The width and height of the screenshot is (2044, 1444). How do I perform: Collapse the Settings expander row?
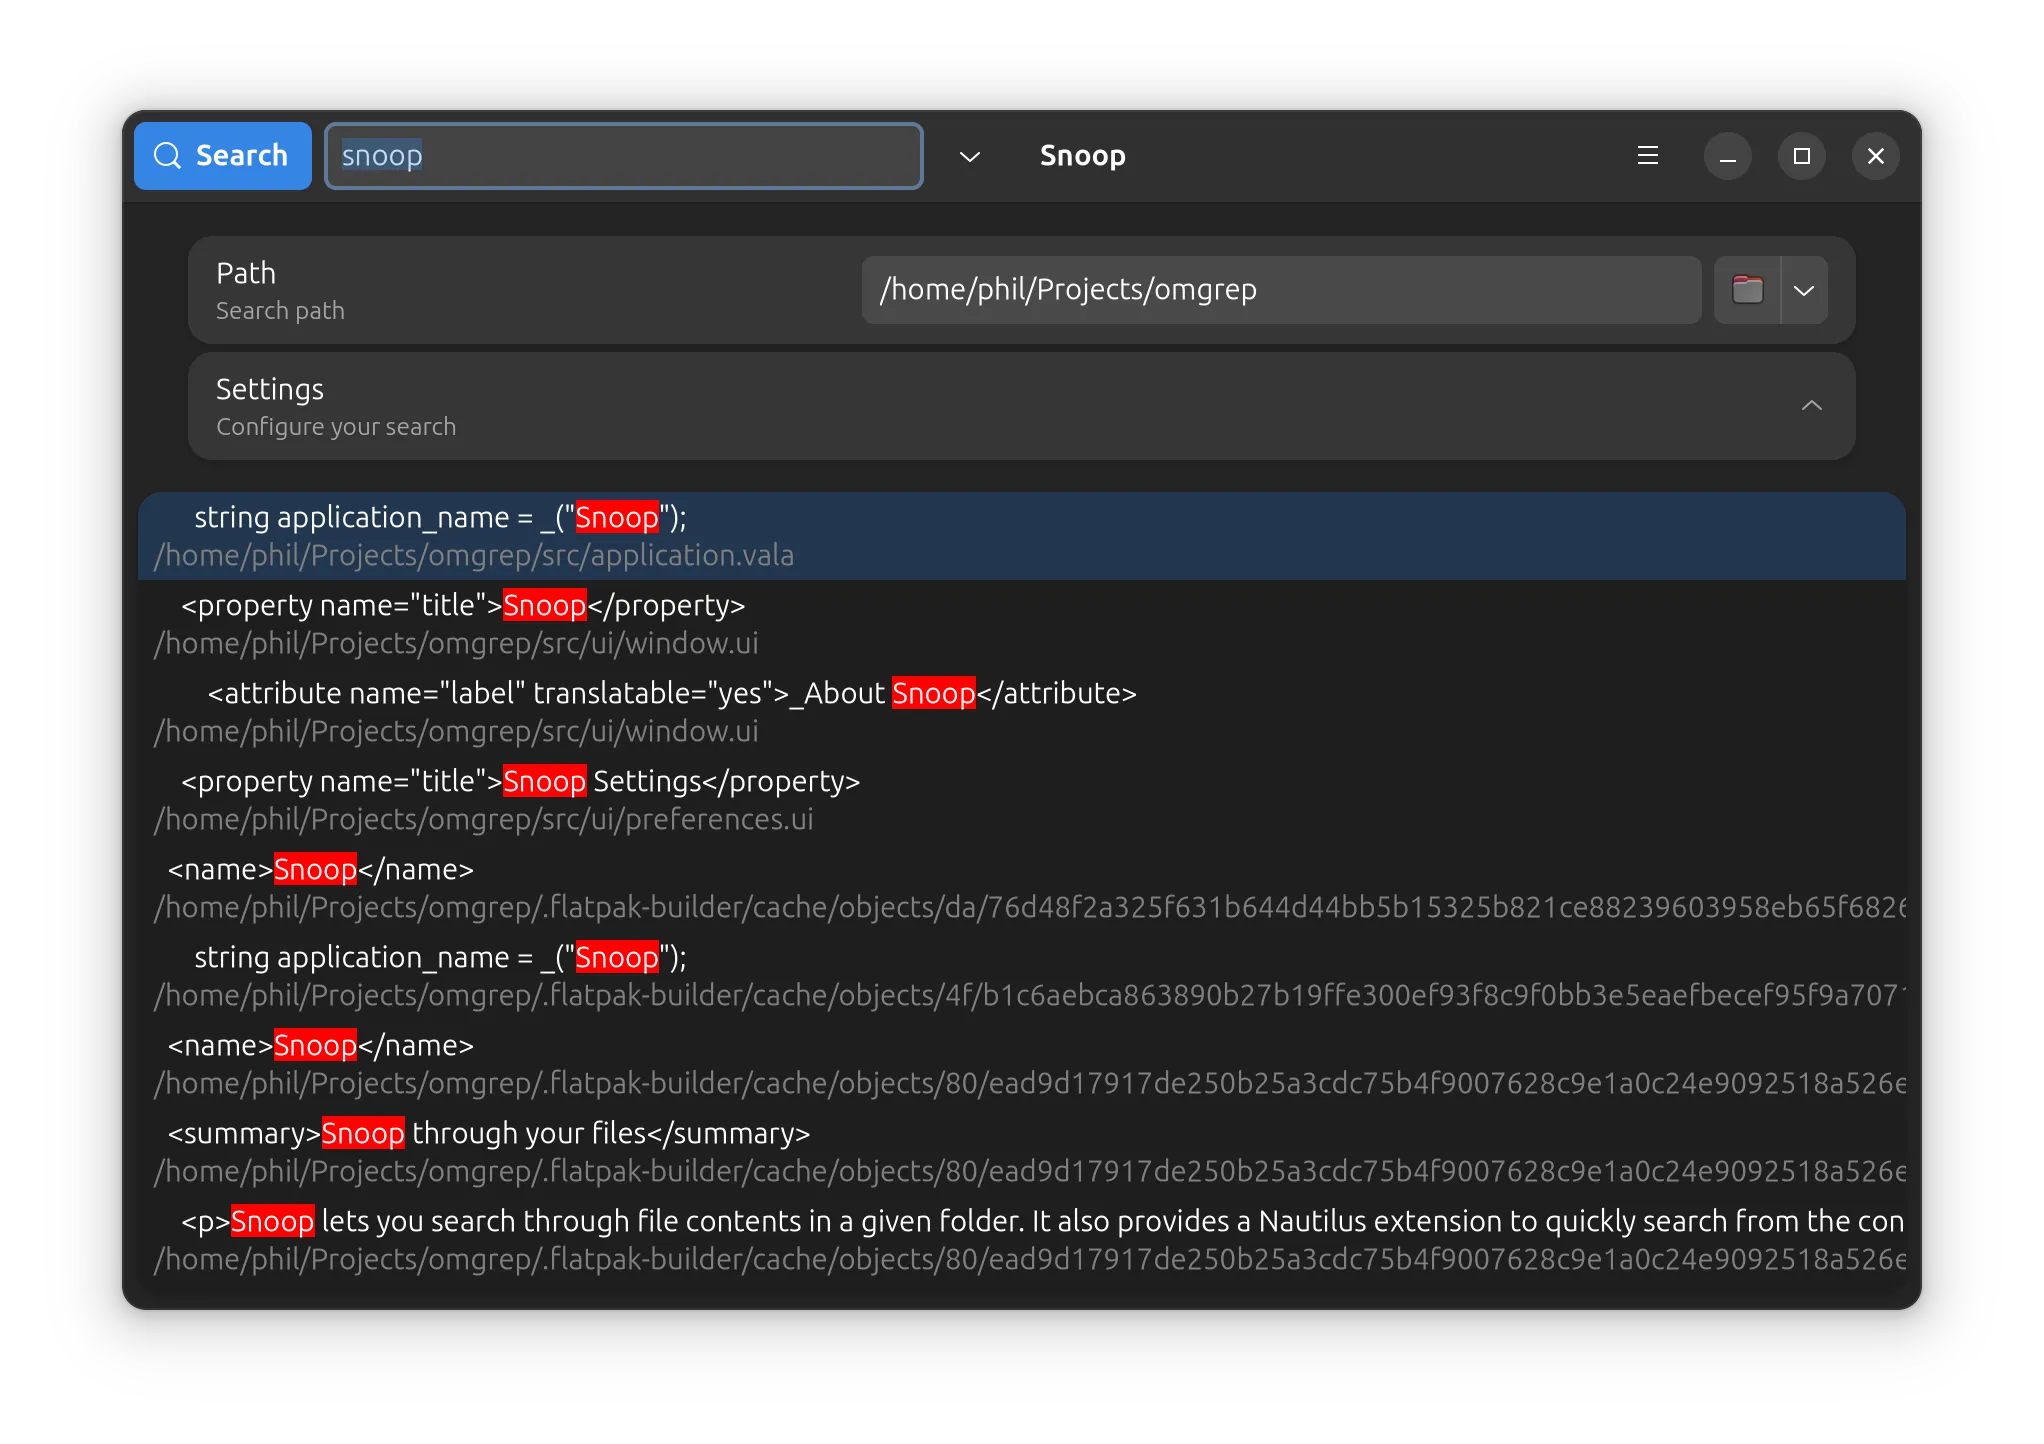pyautogui.click(x=1021, y=406)
